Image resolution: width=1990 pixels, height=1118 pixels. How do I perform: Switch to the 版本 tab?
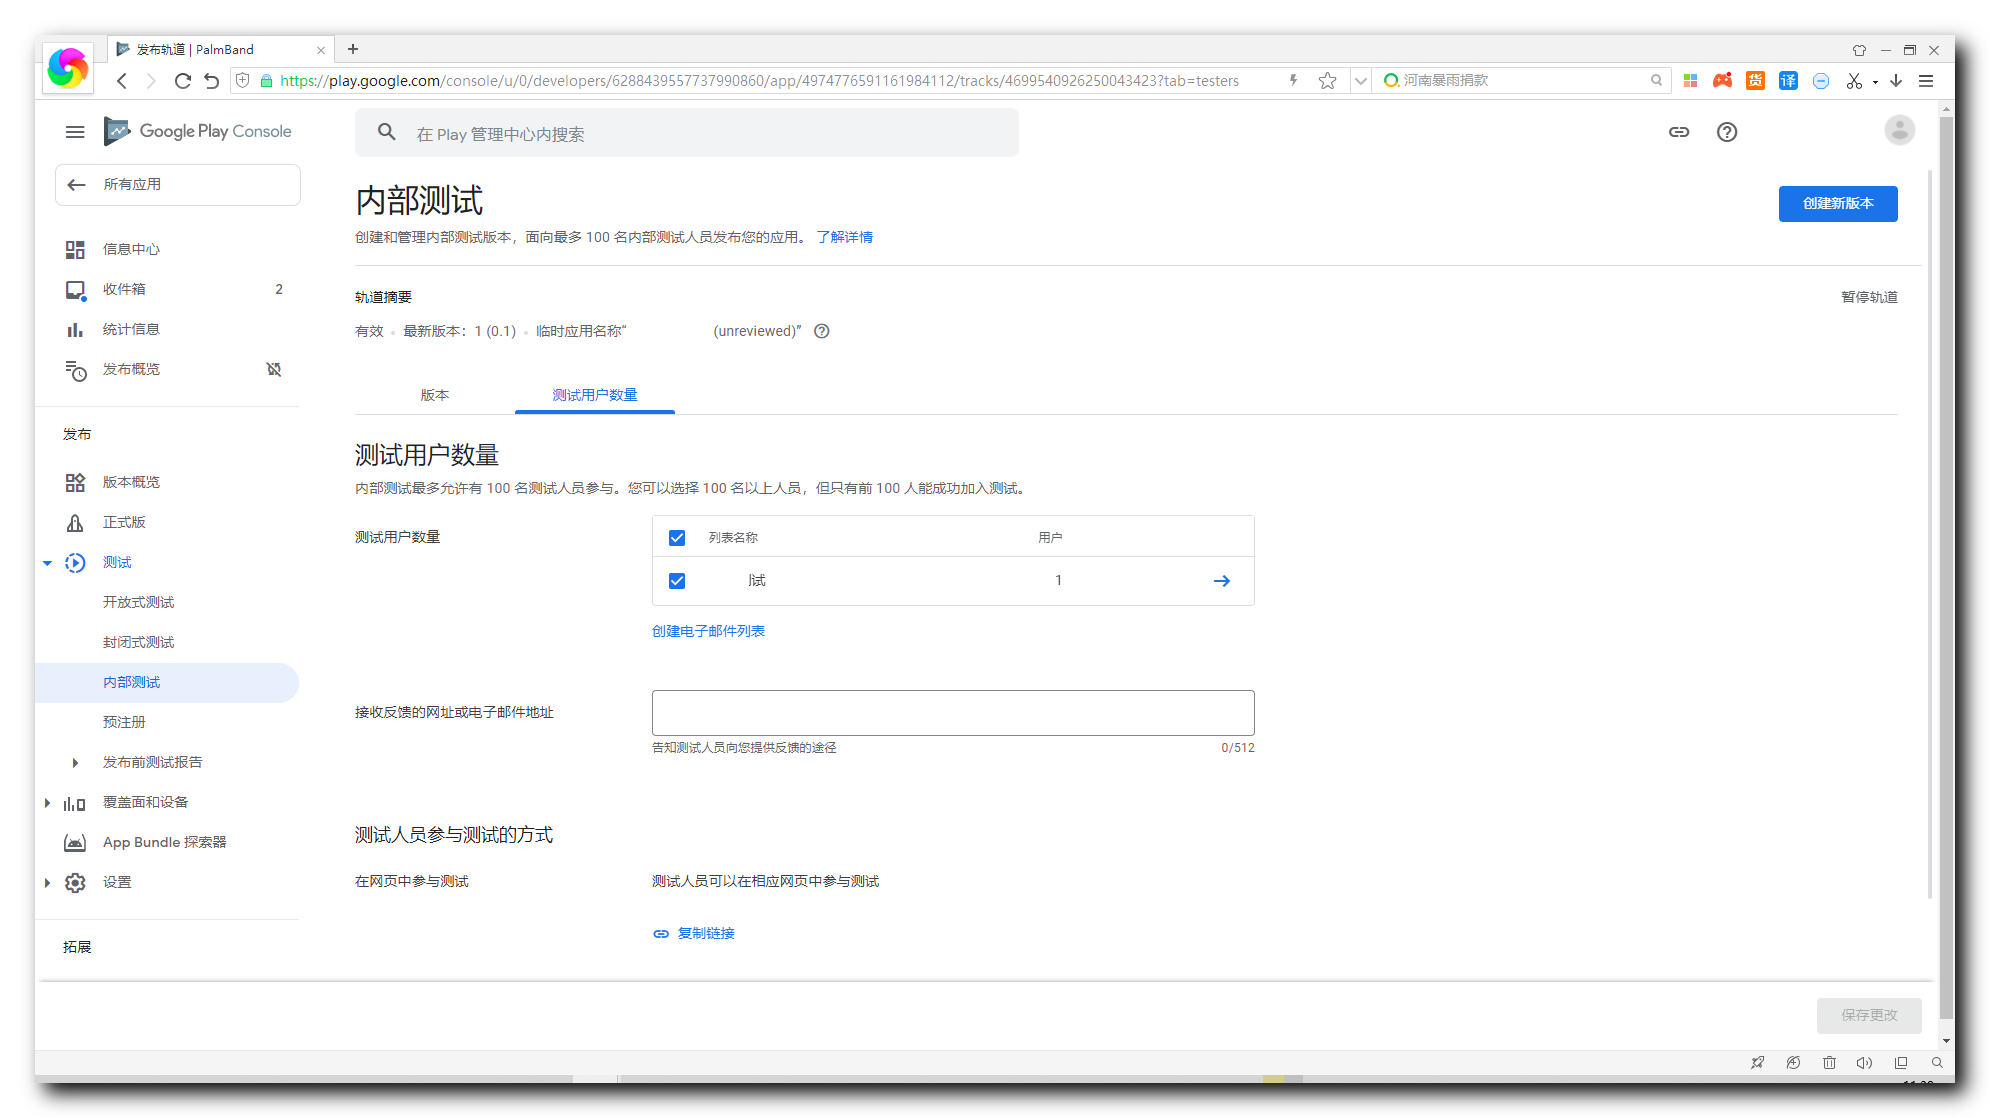435,395
